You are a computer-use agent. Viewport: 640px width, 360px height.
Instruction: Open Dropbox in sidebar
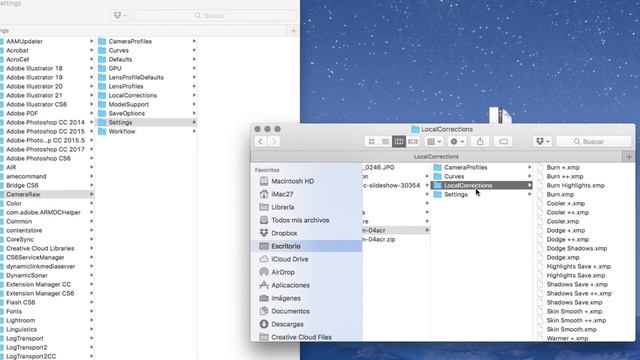click(x=284, y=233)
